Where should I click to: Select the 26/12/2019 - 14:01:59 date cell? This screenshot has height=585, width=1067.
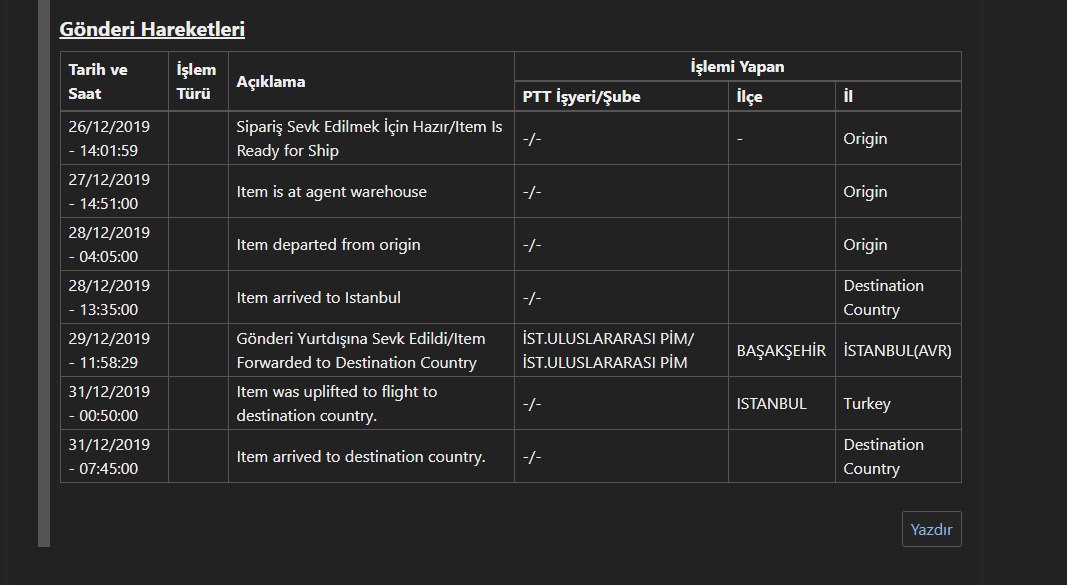[x=114, y=138]
